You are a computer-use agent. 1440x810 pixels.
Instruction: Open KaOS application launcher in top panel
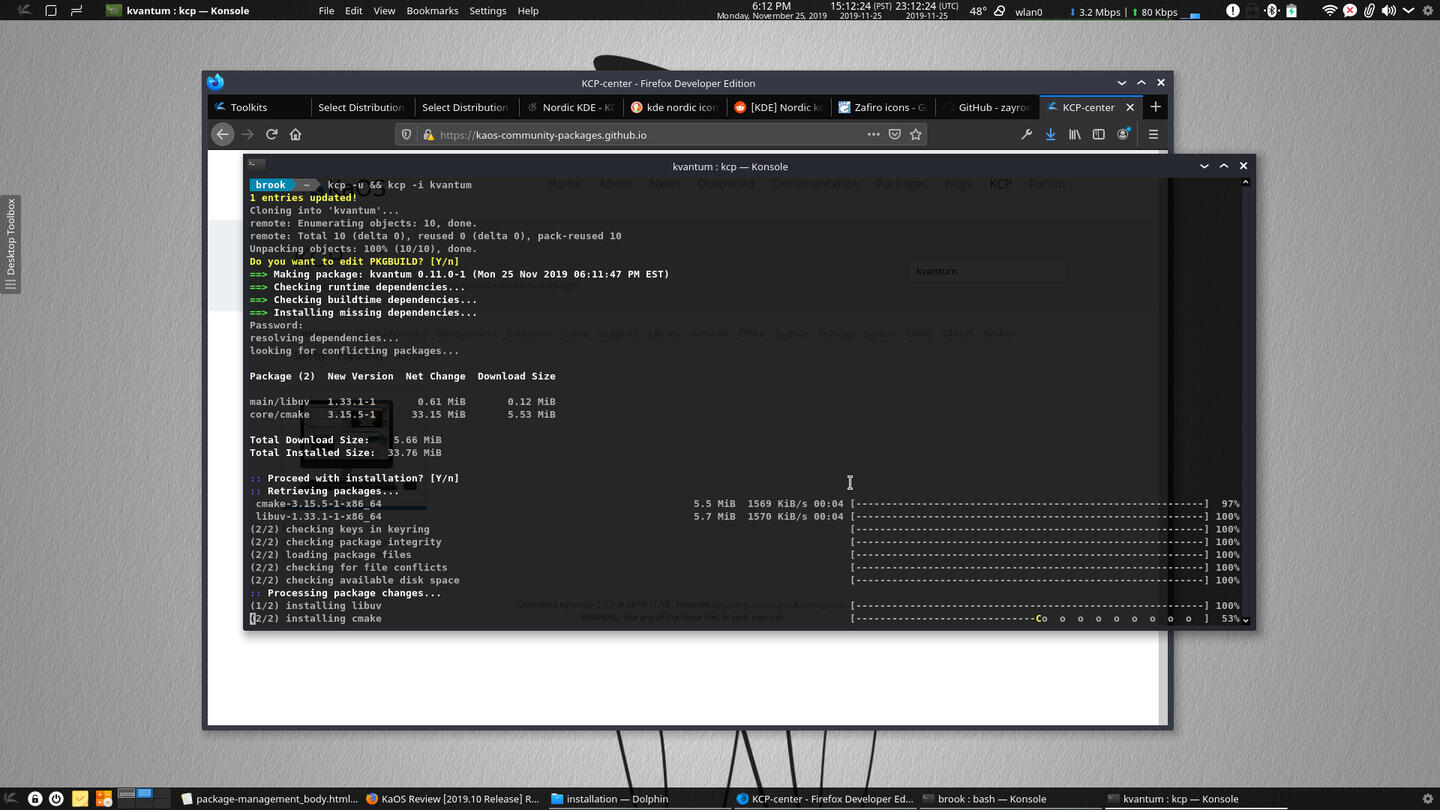24,11
